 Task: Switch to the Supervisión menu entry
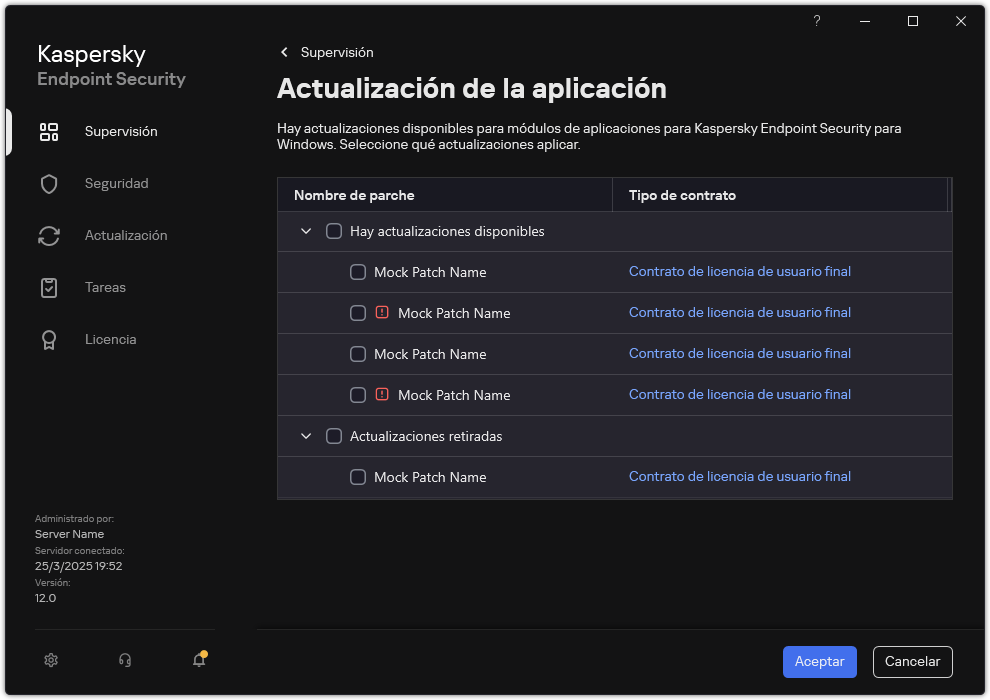click(x=120, y=131)
